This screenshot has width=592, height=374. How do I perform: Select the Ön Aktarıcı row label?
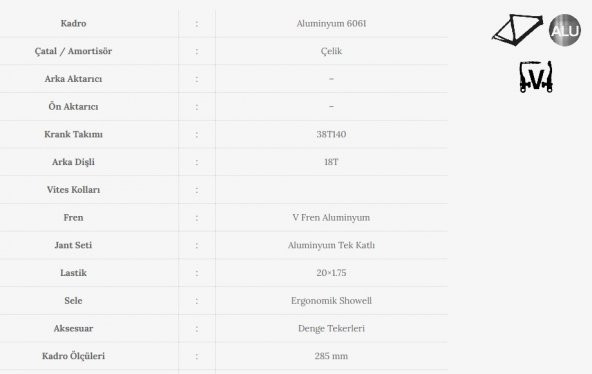(x=73, y=106)
